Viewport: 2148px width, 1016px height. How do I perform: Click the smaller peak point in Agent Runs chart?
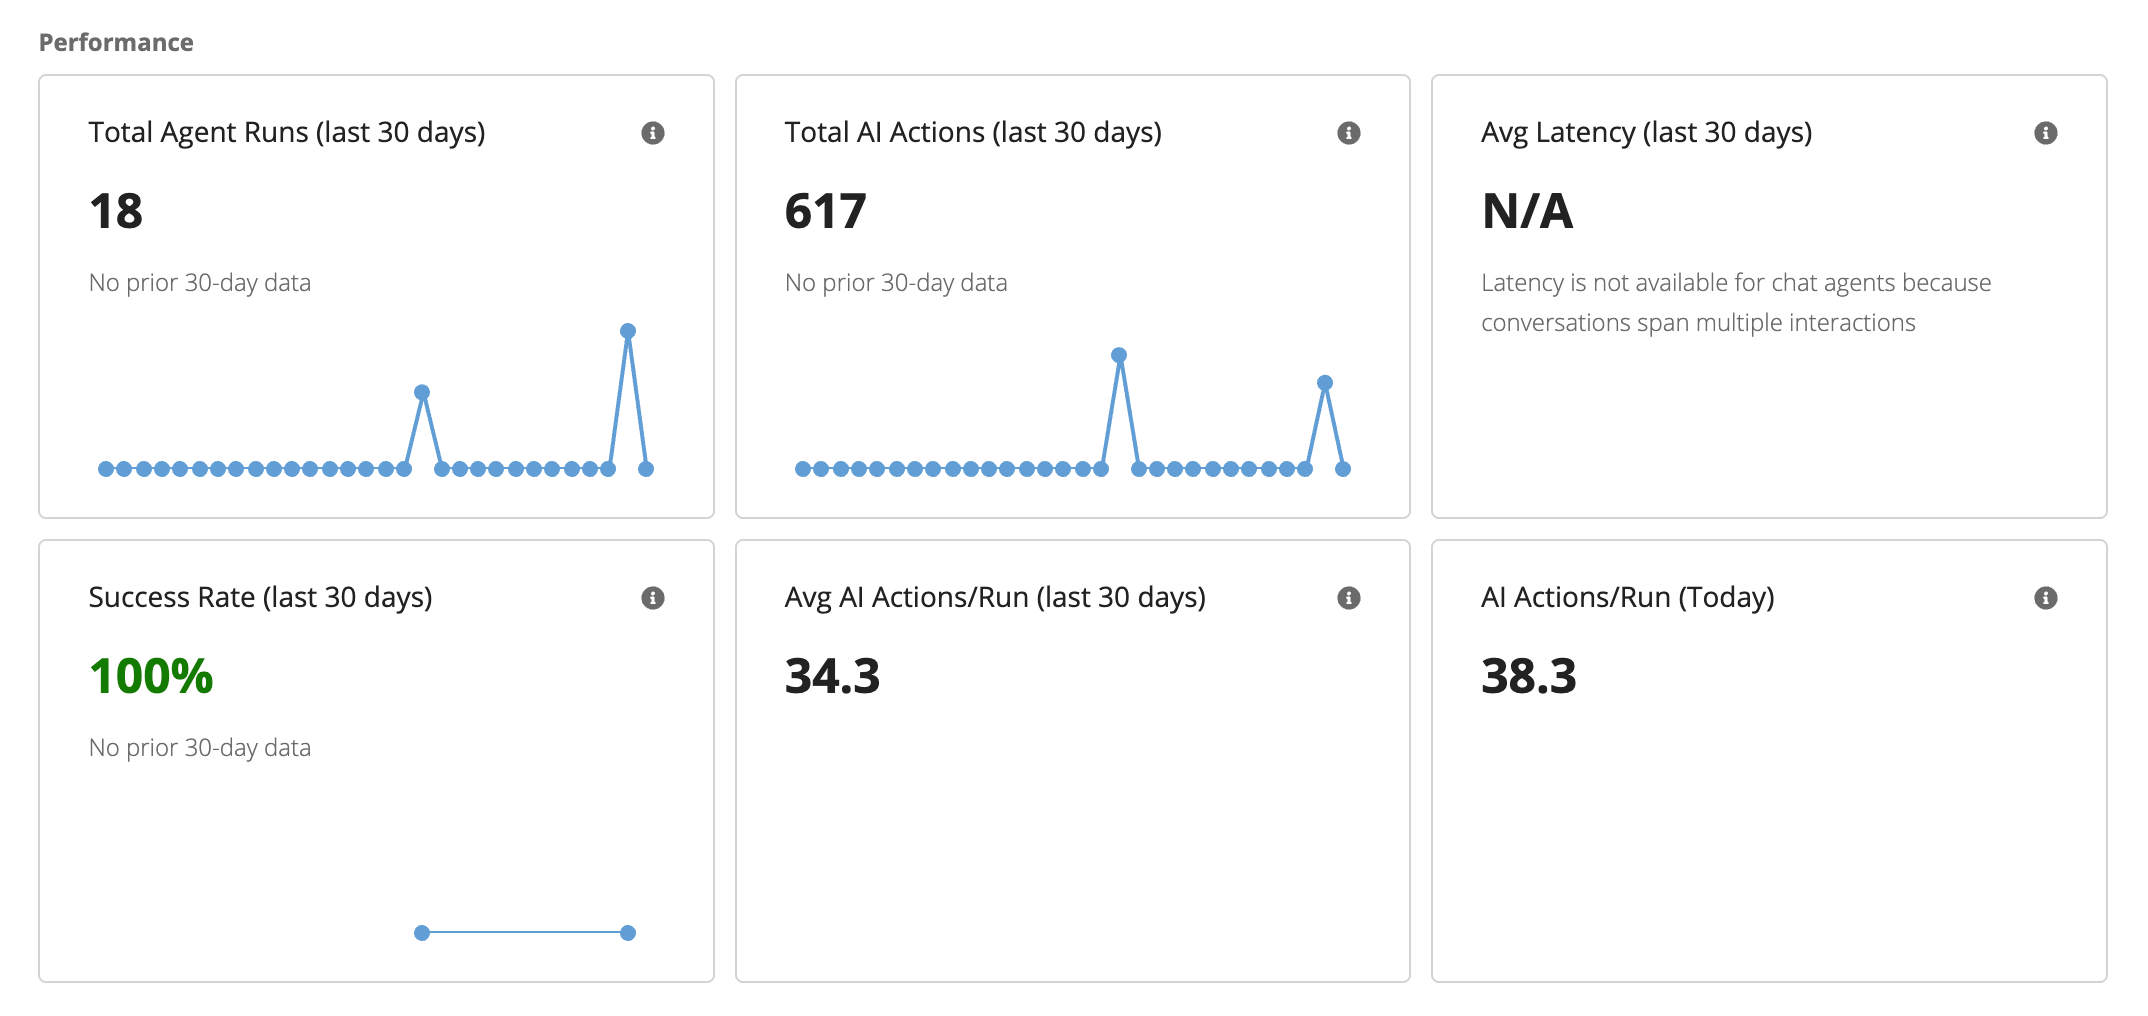tap(422, 393)
